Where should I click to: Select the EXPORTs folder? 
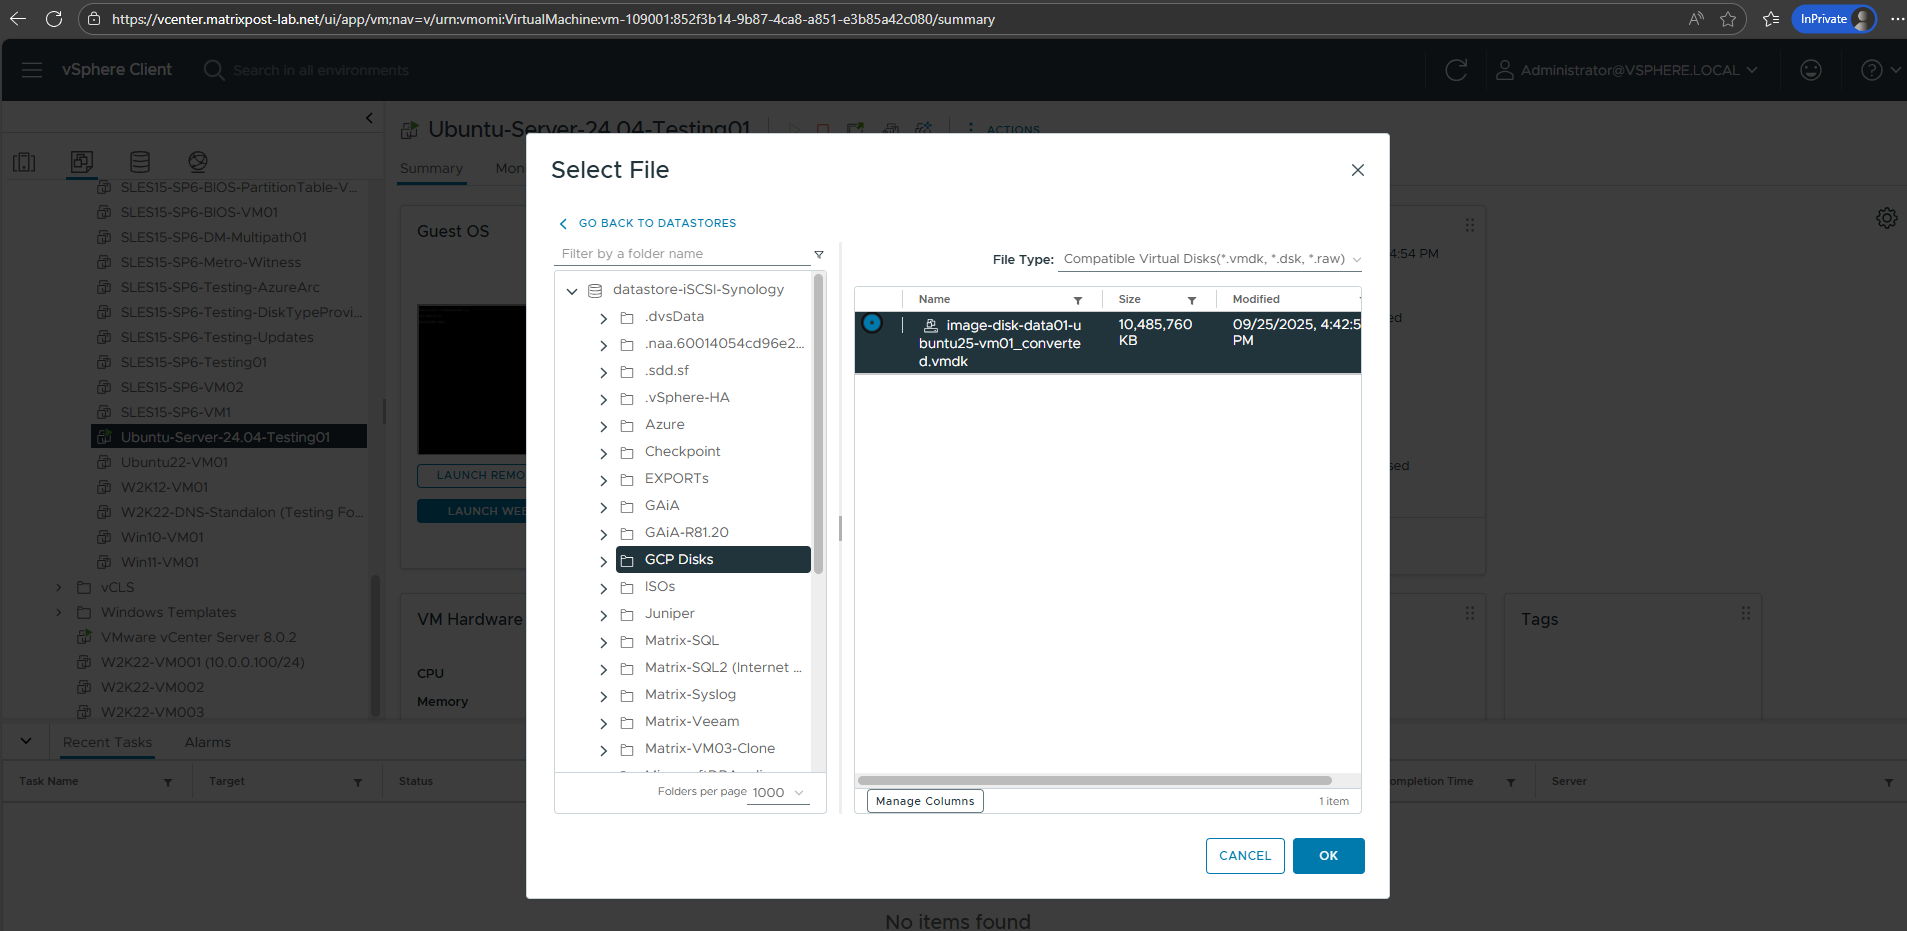[x=677, y=479]
